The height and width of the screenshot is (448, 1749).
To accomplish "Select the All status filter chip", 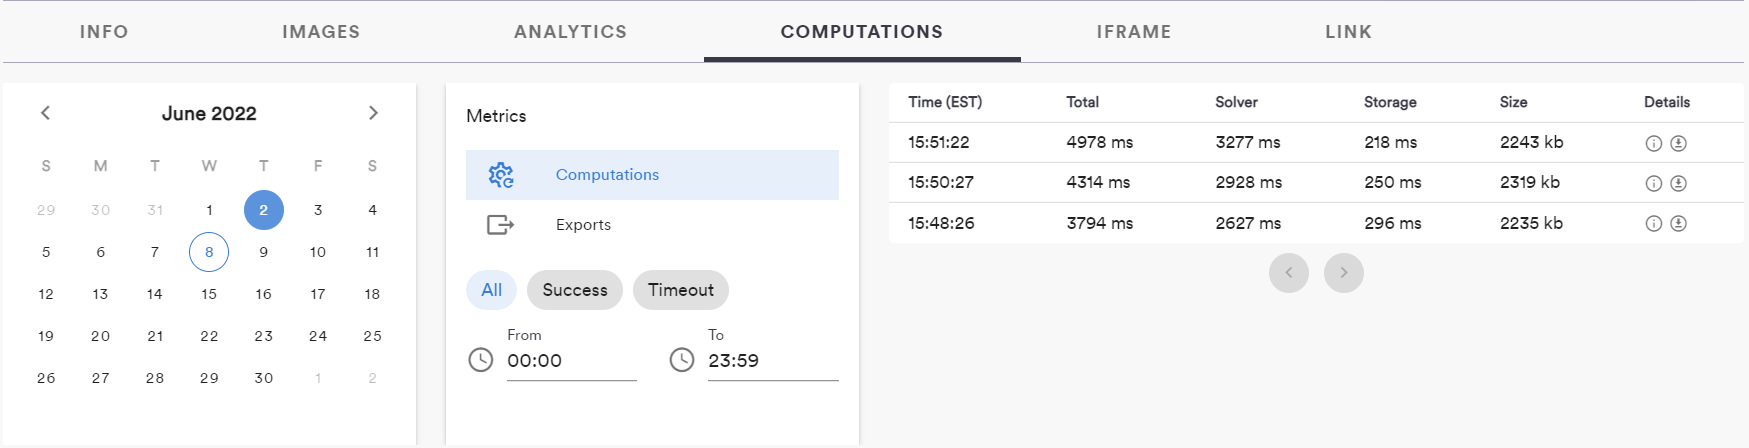I will pyautogui.click(x=491, y=290).
